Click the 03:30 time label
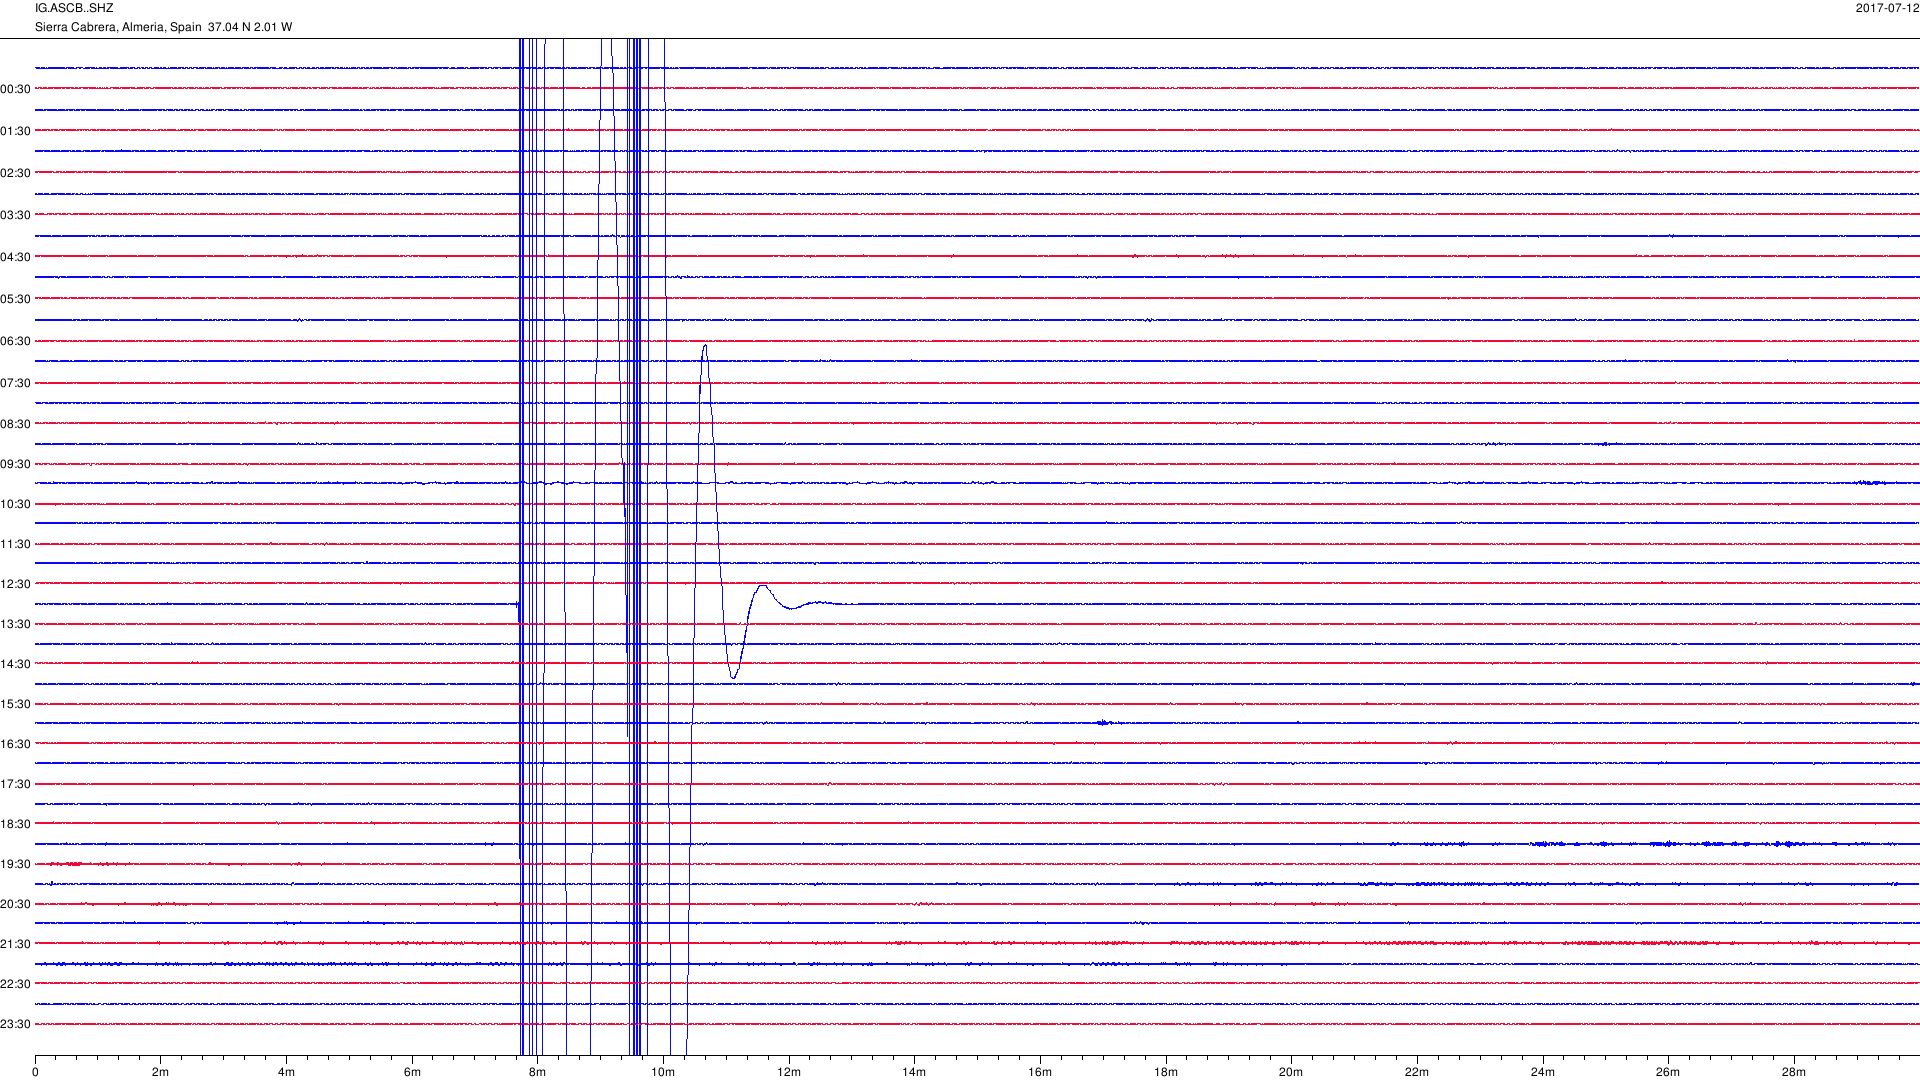Viewport: 1920px width, 1080px height. [15, 215]
